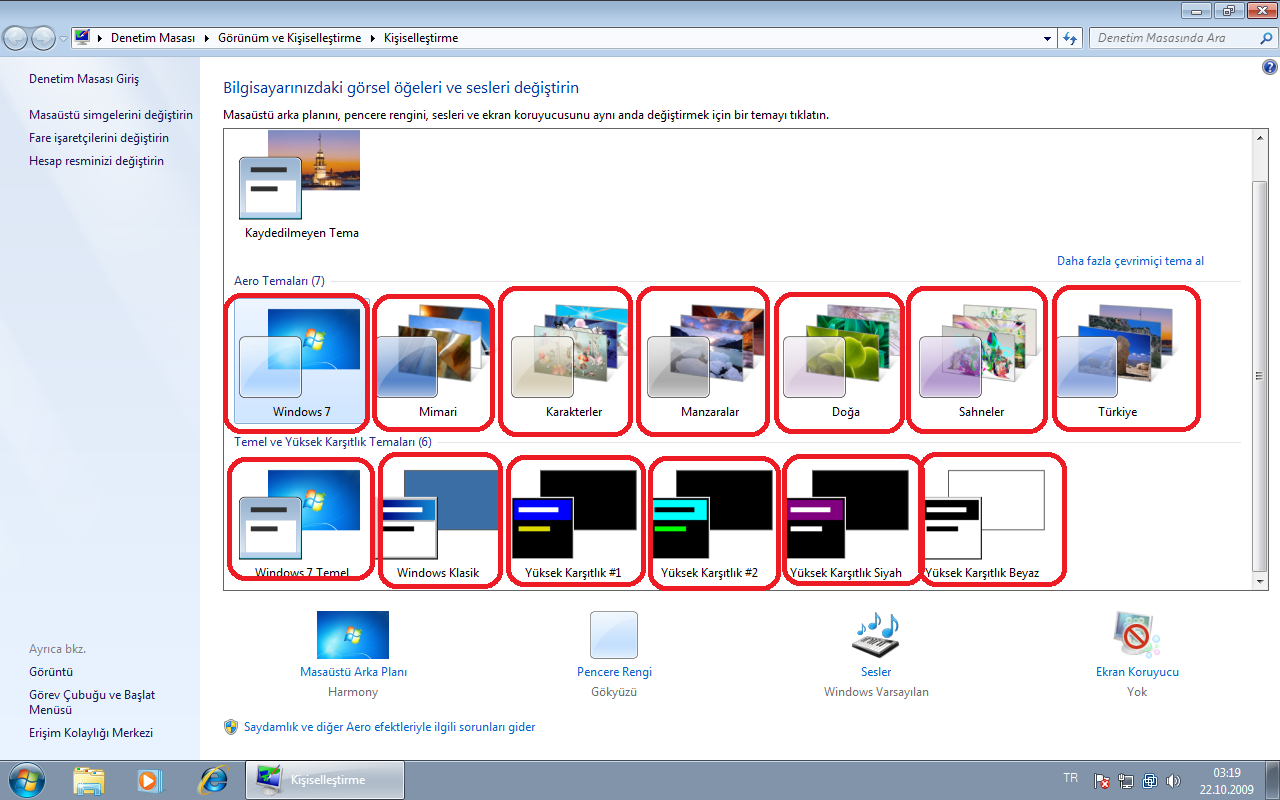The image size is (1280, 800).
Task: Click scrollbar up arrow in themes list
Action: [1260, 139]
